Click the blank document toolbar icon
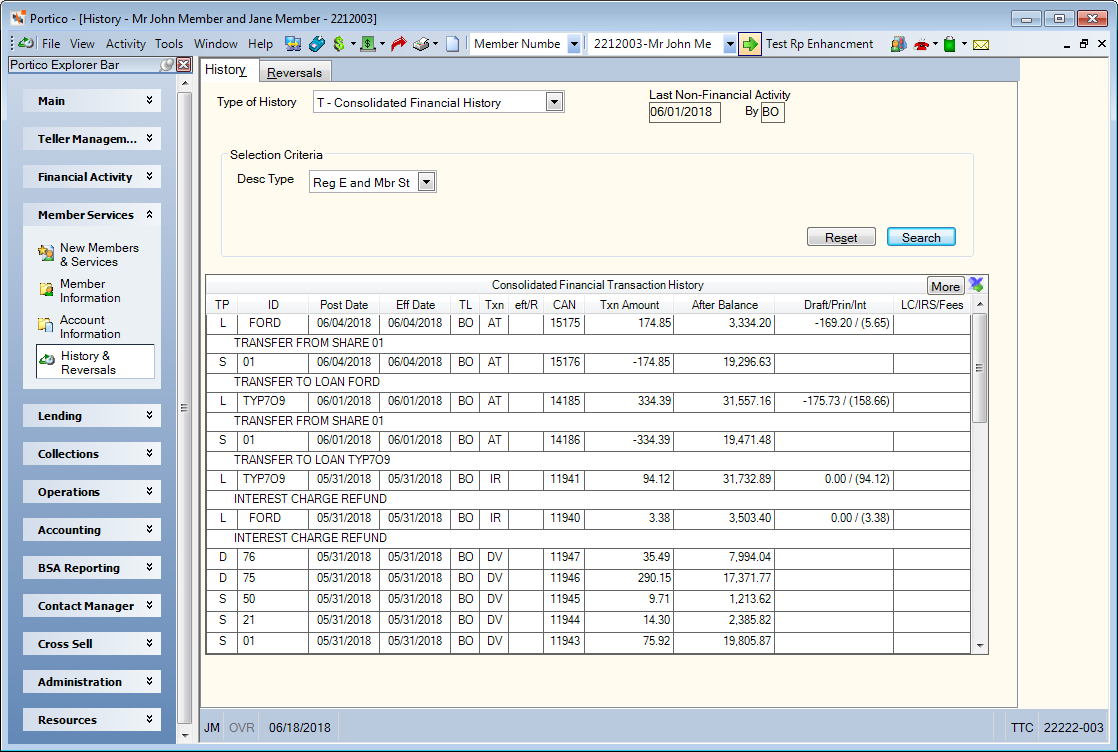The image size is (1118, 752). coord(453,44)
